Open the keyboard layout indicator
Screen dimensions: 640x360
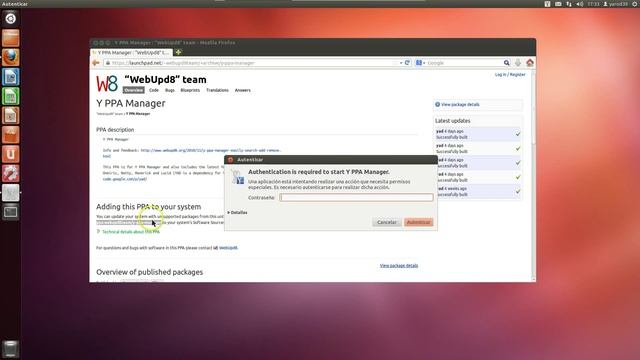[x=558, y=4]
